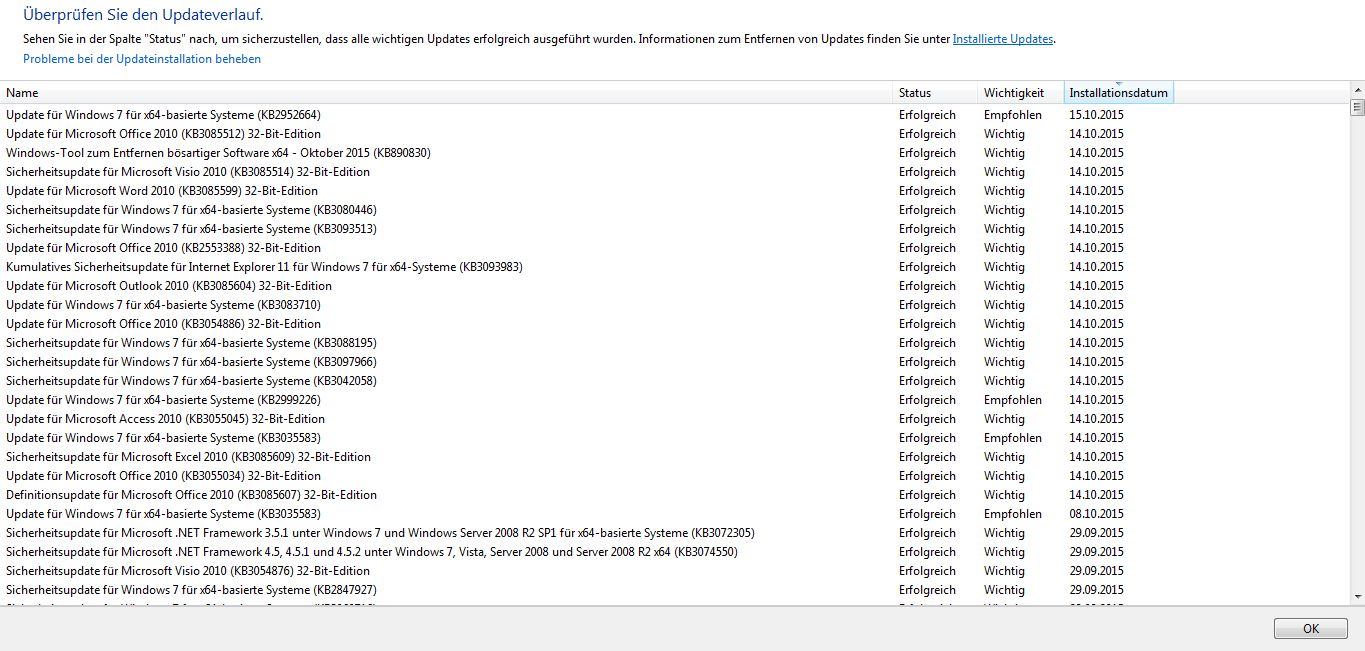This screenshot has width=1365, height=651.
Task: Select Update für Windows 7 KB3083710 row
Action: pos(675,305)
